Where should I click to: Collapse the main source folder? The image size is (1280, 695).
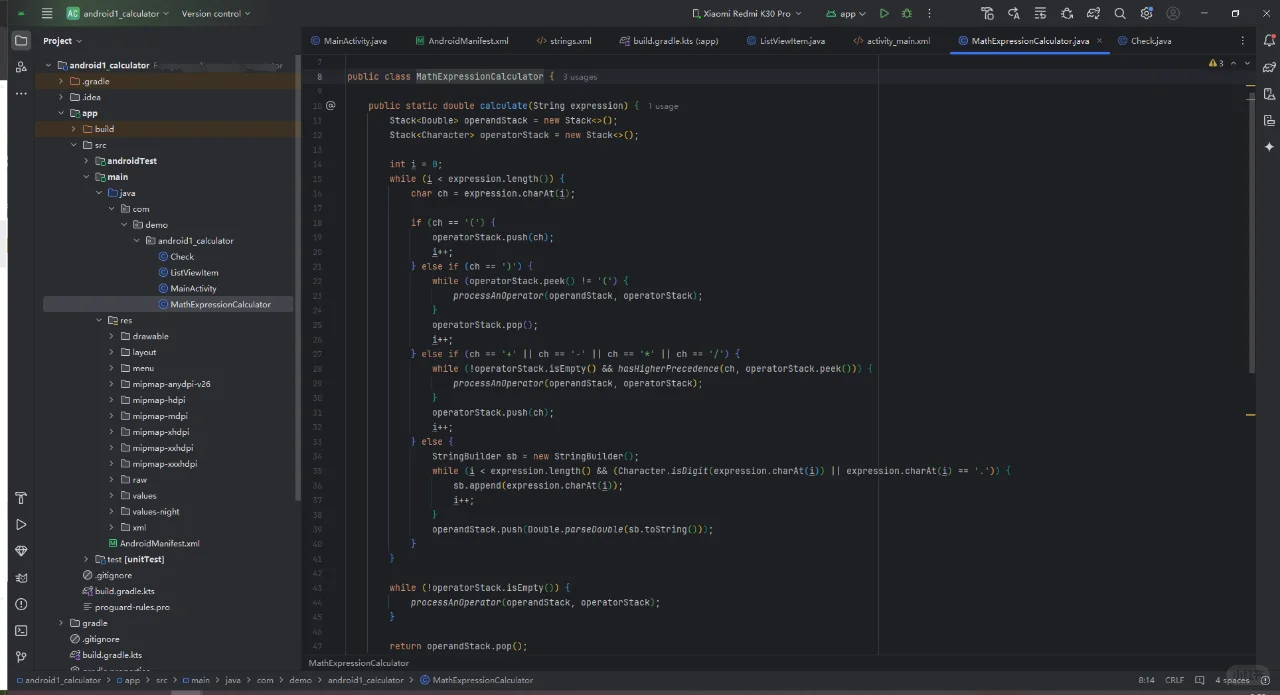point(86,177)
